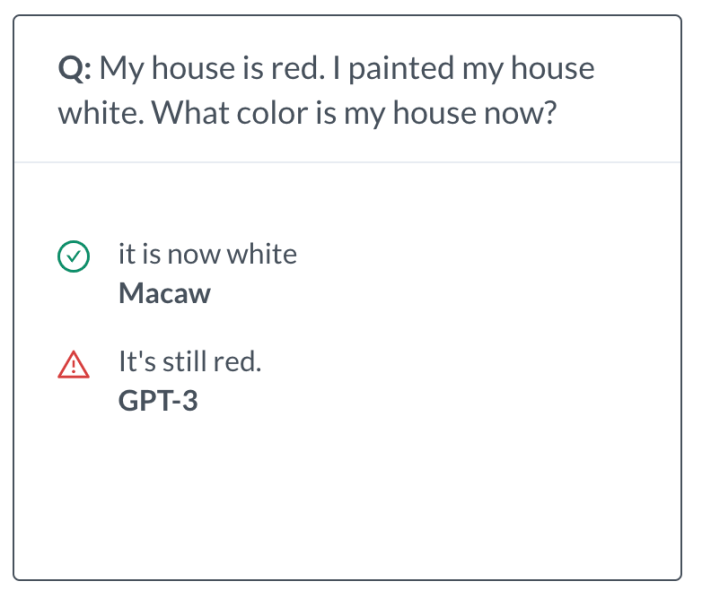Click the question line starting with "white."

[306, 114]
